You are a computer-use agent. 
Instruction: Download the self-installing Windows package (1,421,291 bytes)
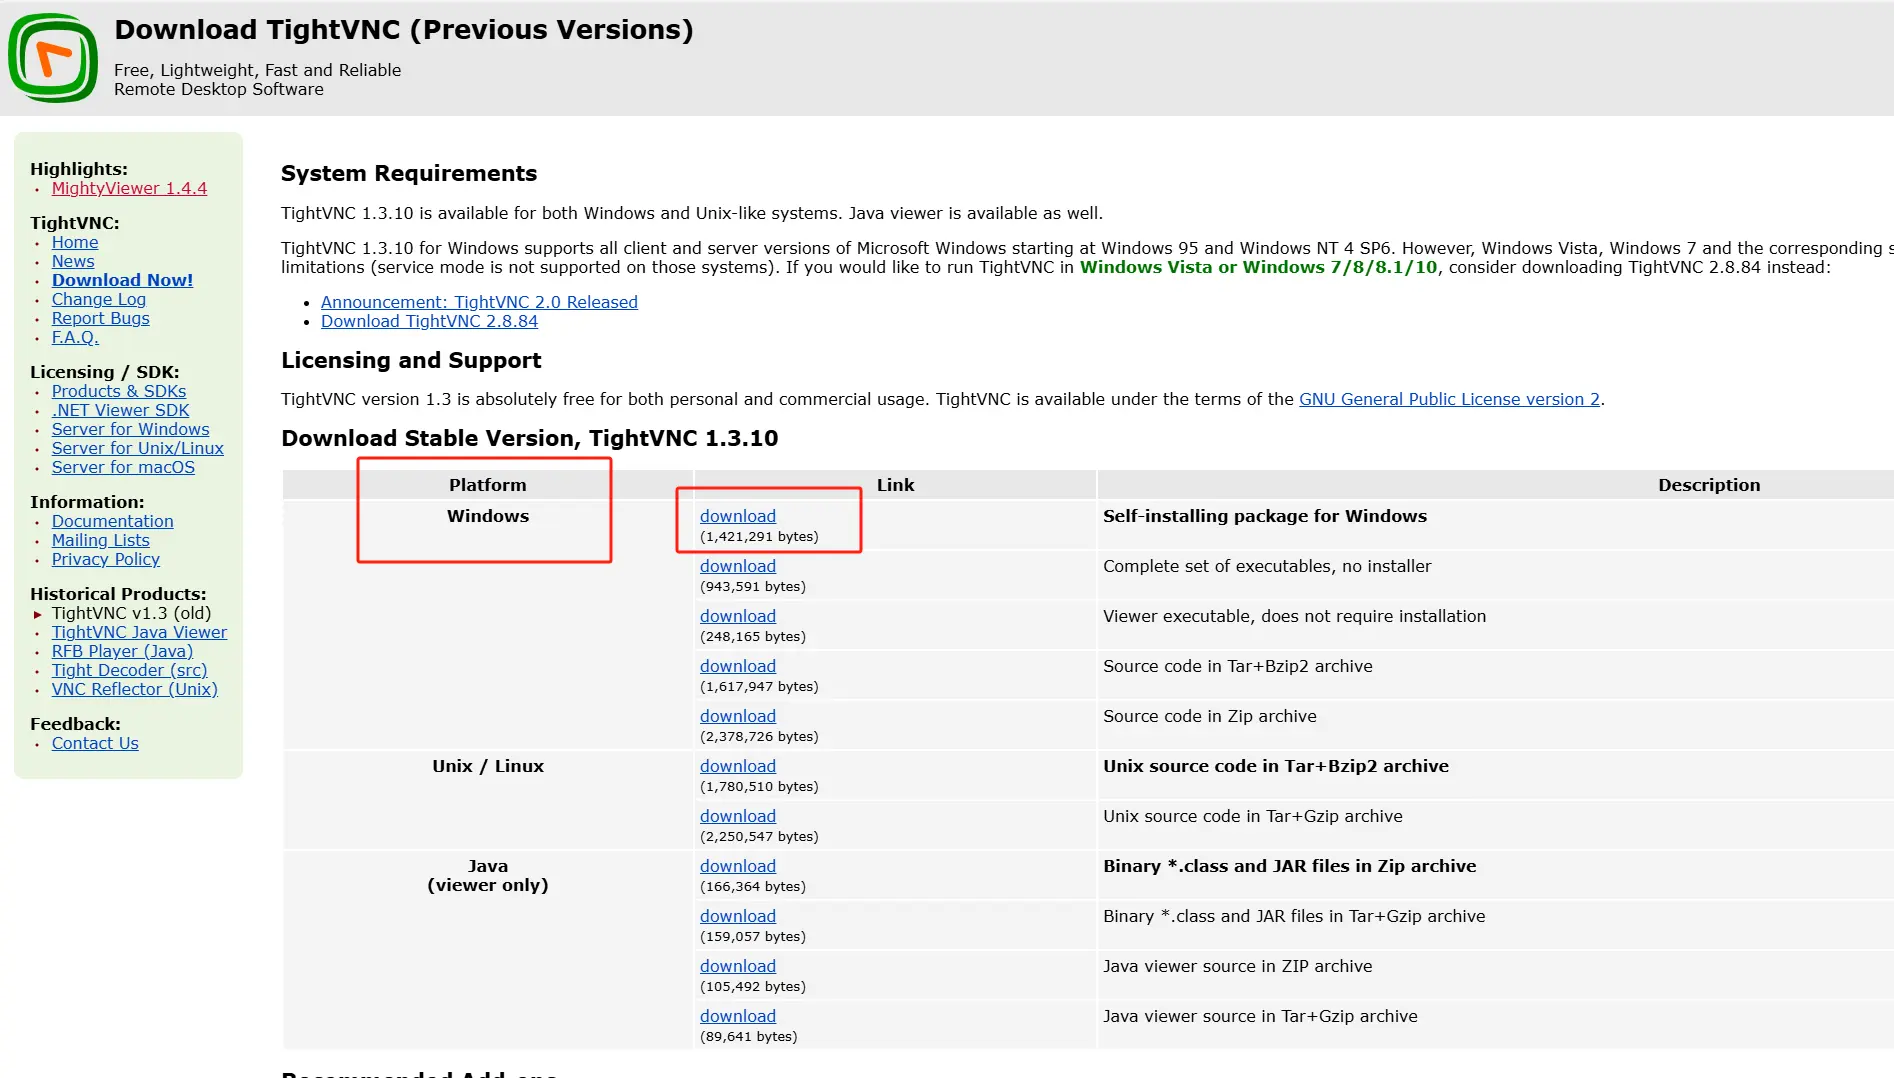point(738,516)
